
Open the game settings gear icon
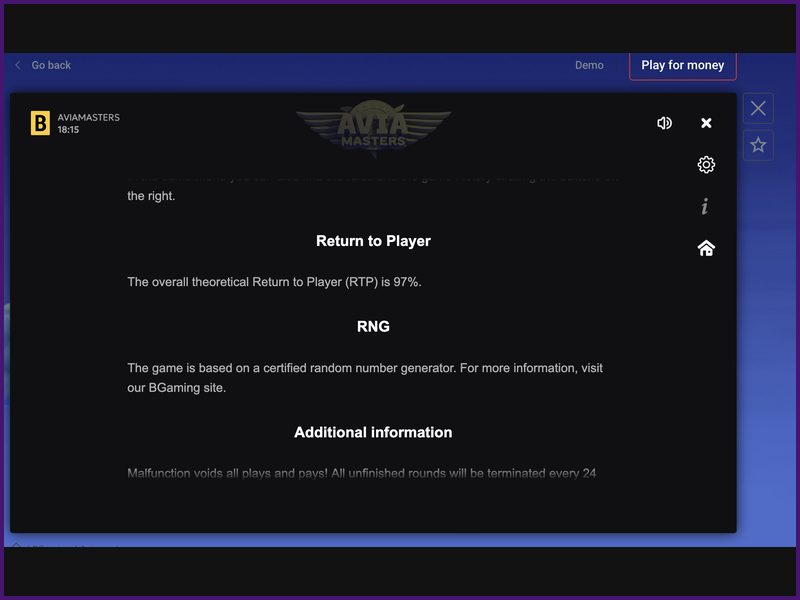click(x=705, y=165)
